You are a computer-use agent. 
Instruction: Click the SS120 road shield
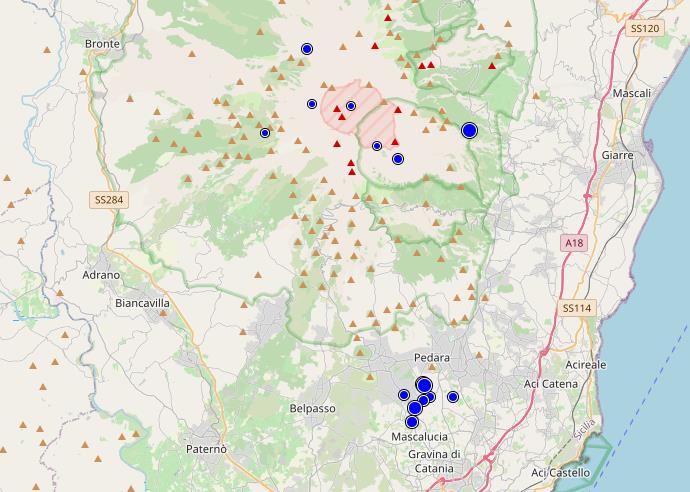click(x=645, y=29)
